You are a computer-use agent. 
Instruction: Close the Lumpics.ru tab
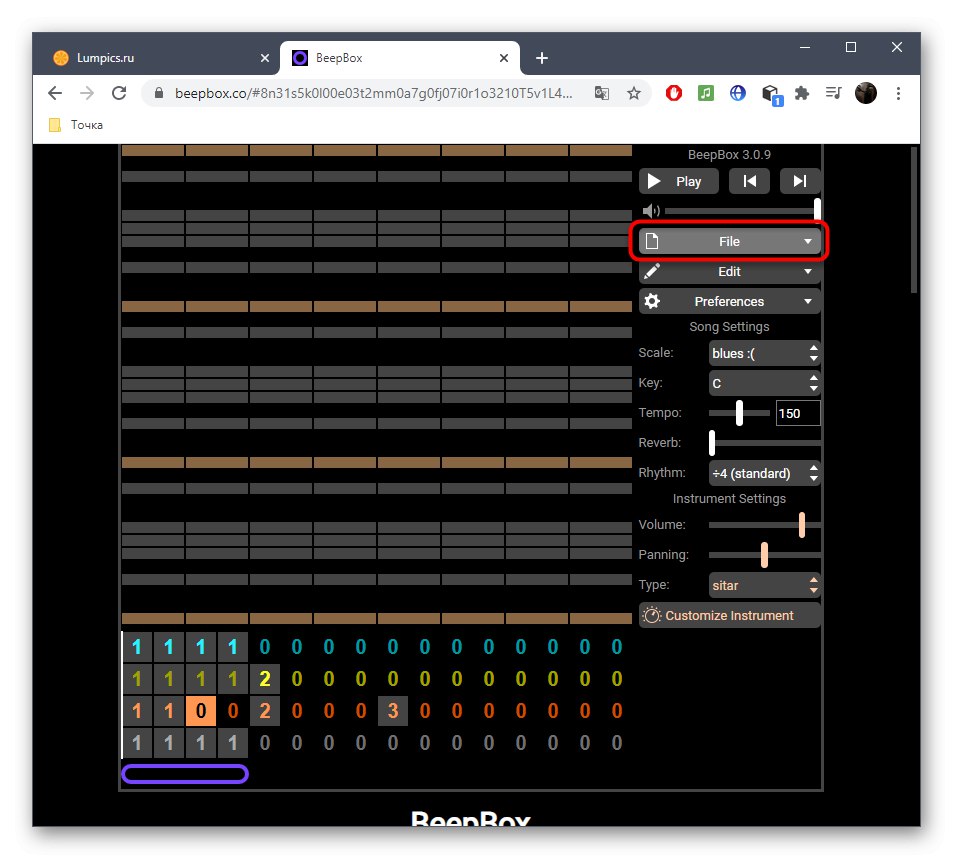264,58
